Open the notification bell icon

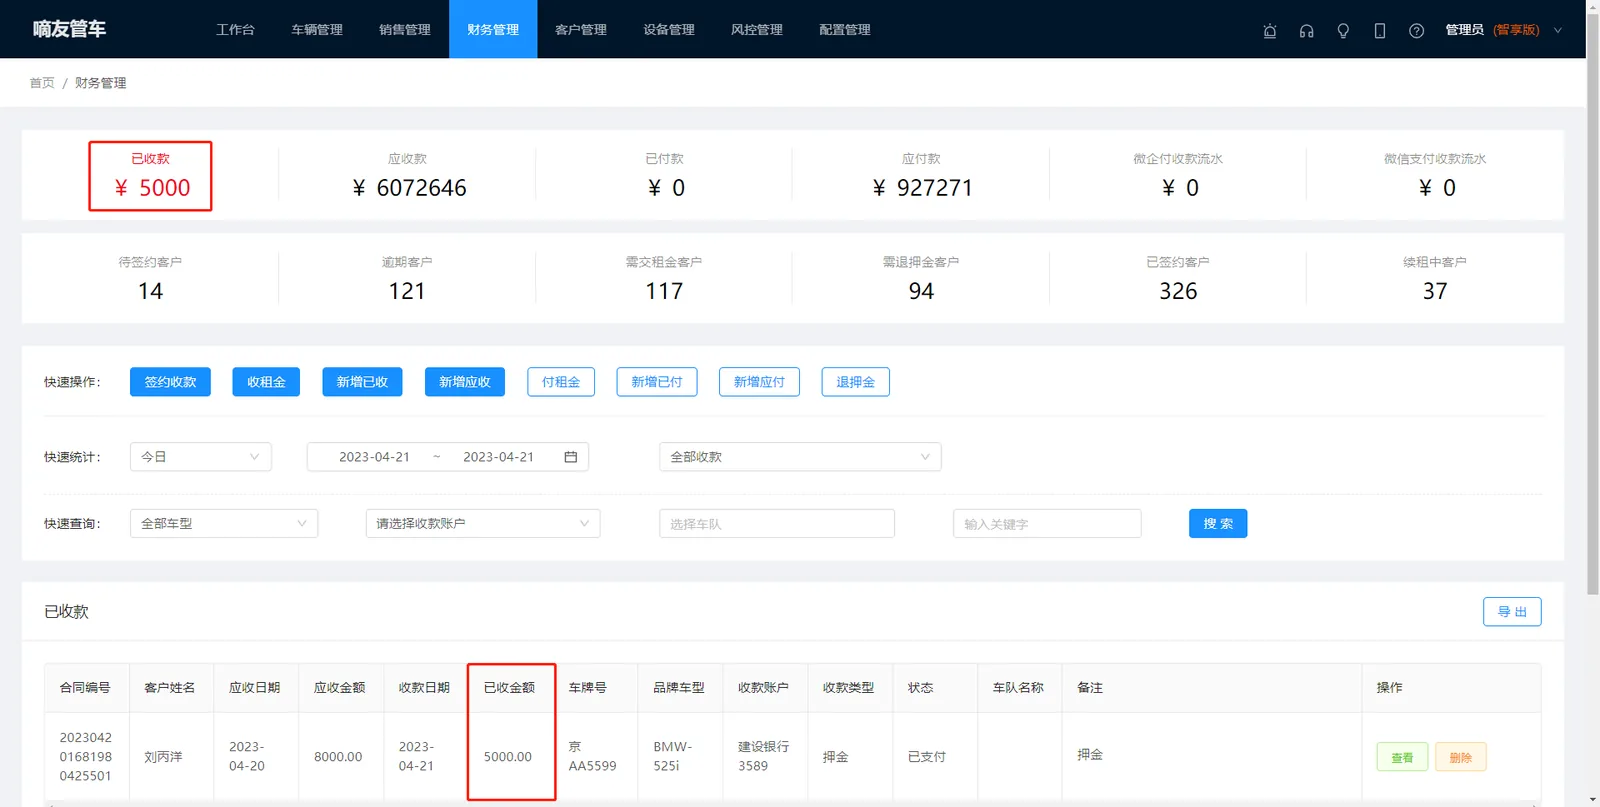[1270, 30]
